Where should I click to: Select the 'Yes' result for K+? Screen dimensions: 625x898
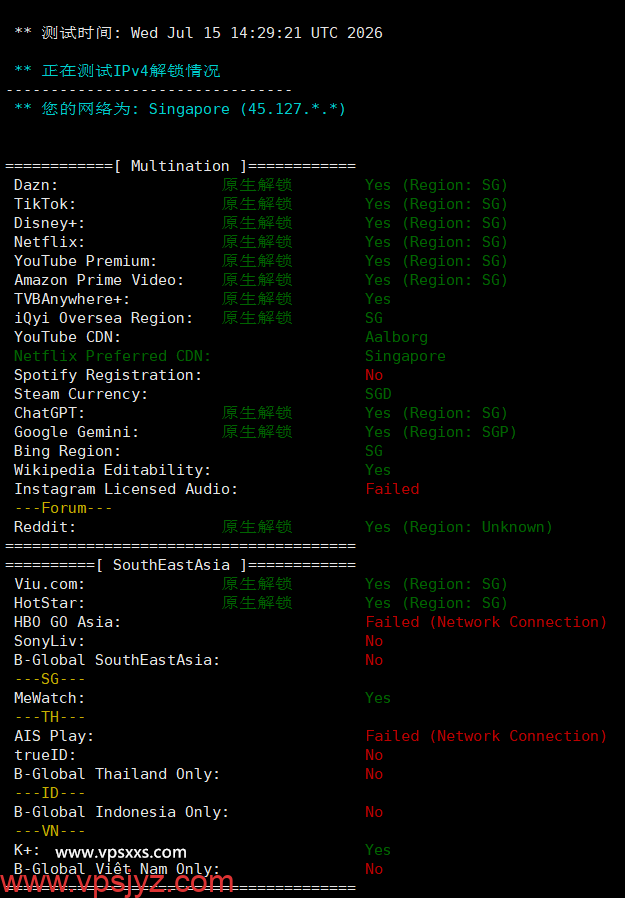[378, 850]
